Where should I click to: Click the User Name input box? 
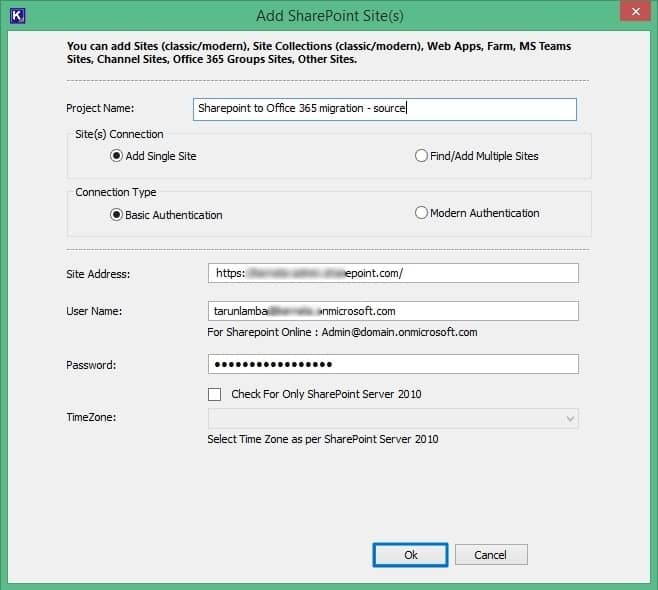(393, 311)
